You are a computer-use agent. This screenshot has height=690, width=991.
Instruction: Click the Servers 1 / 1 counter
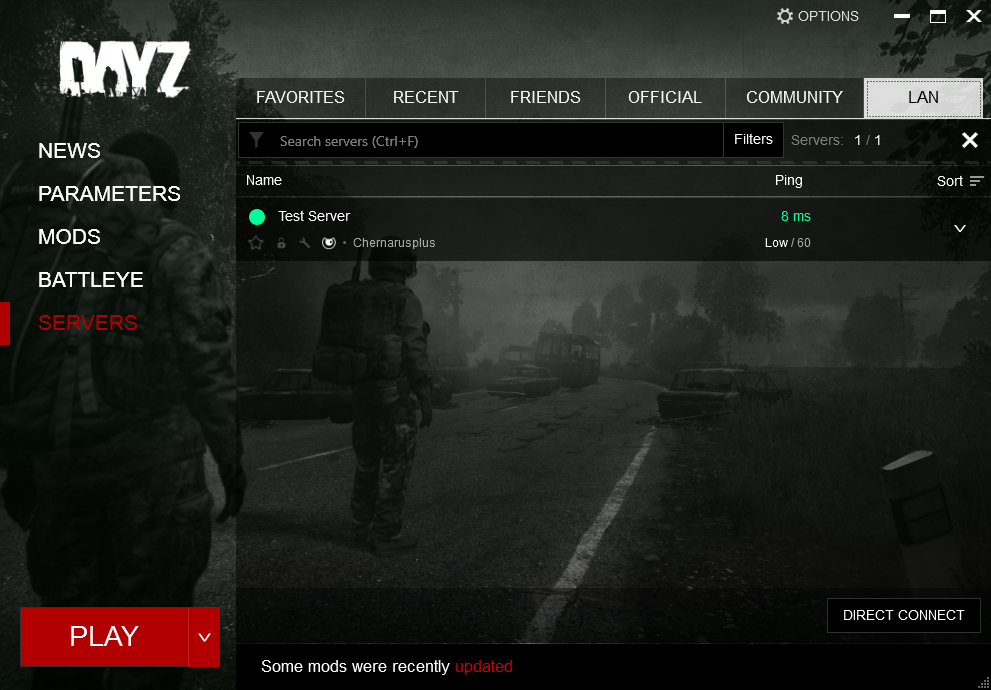coord(836,140)
